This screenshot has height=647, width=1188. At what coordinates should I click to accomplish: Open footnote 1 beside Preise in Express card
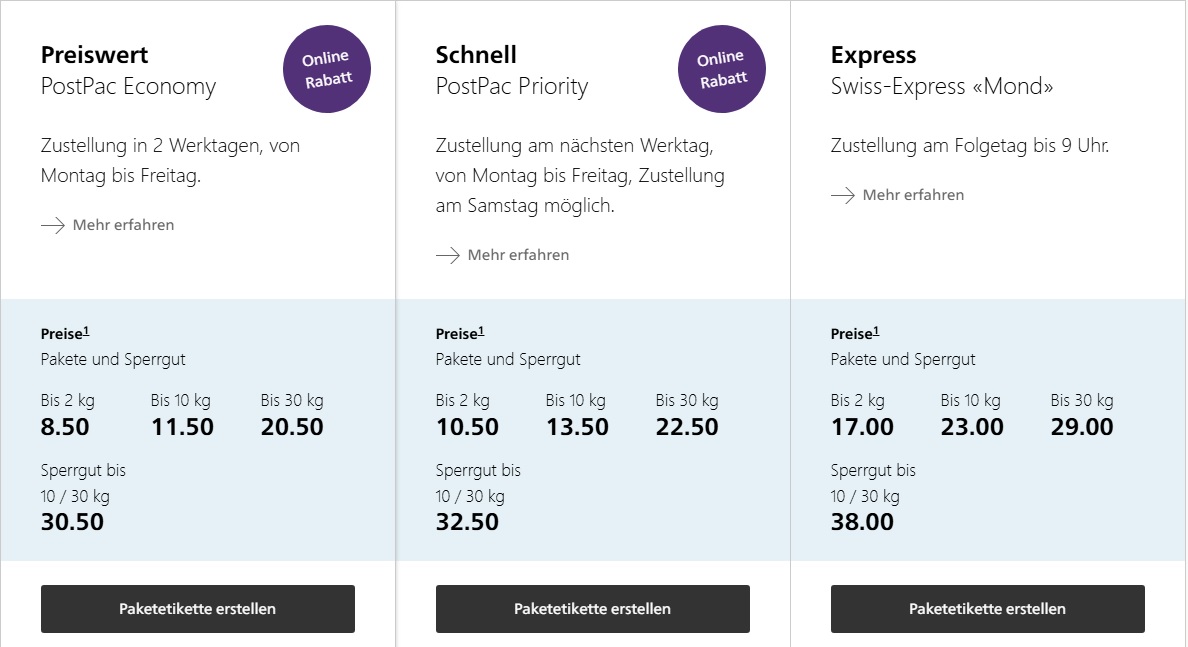pyautogui.click(x=876, y=331)
